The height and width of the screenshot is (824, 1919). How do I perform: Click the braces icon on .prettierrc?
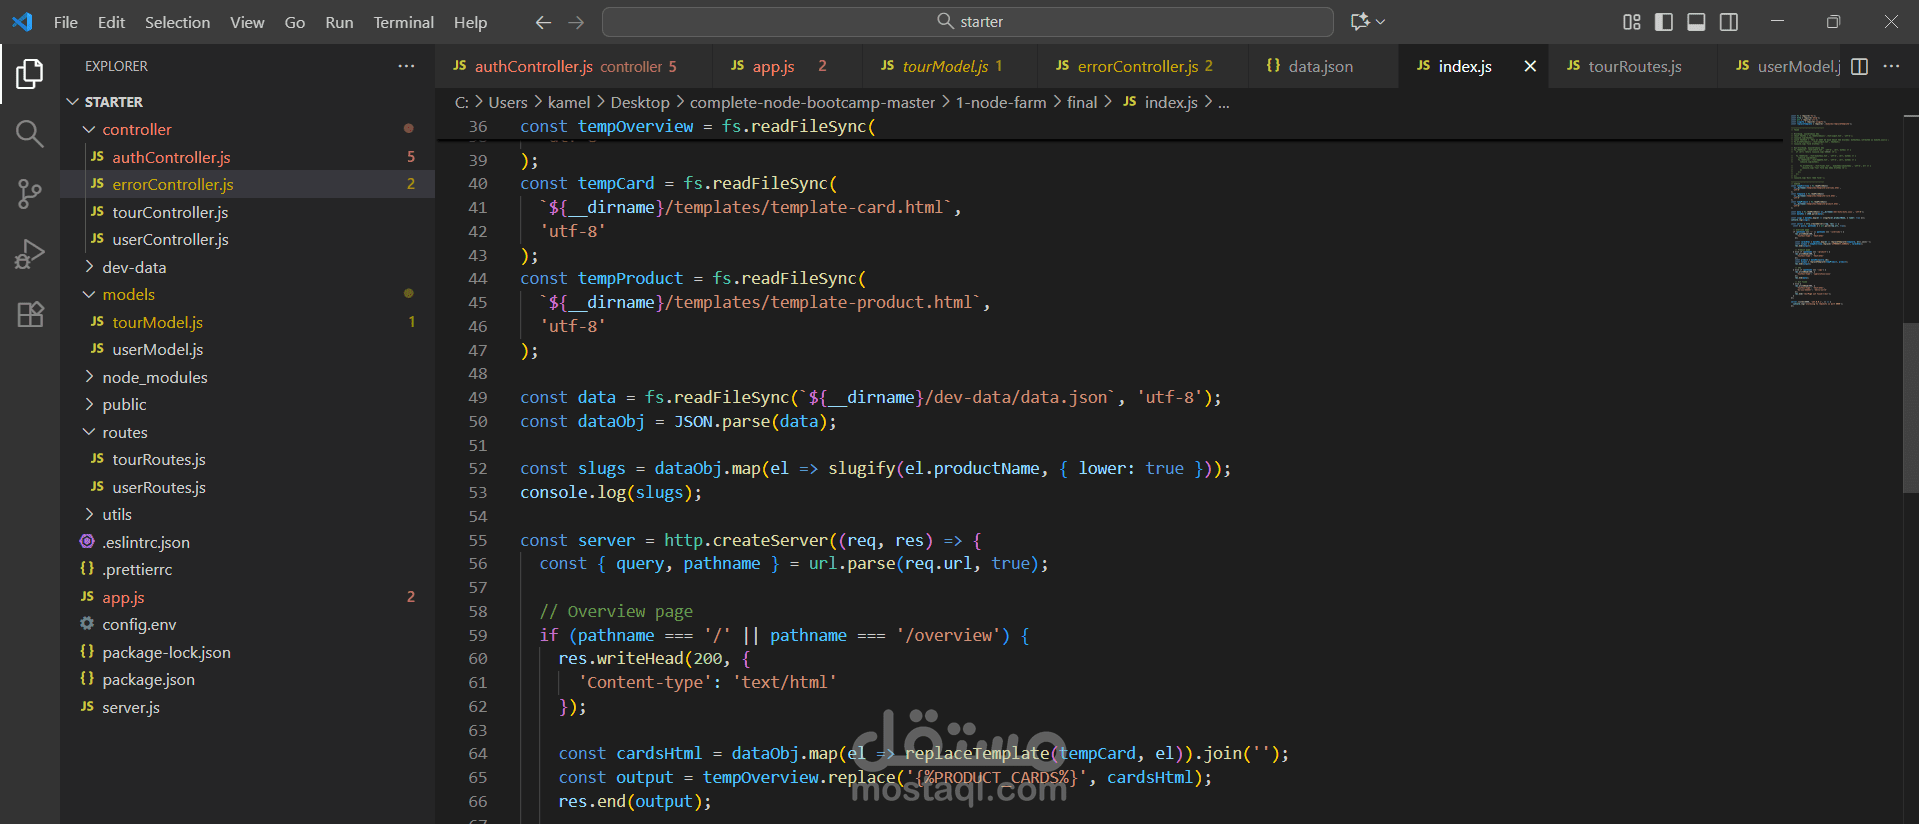pyautogui.click(x=87, y=568)
